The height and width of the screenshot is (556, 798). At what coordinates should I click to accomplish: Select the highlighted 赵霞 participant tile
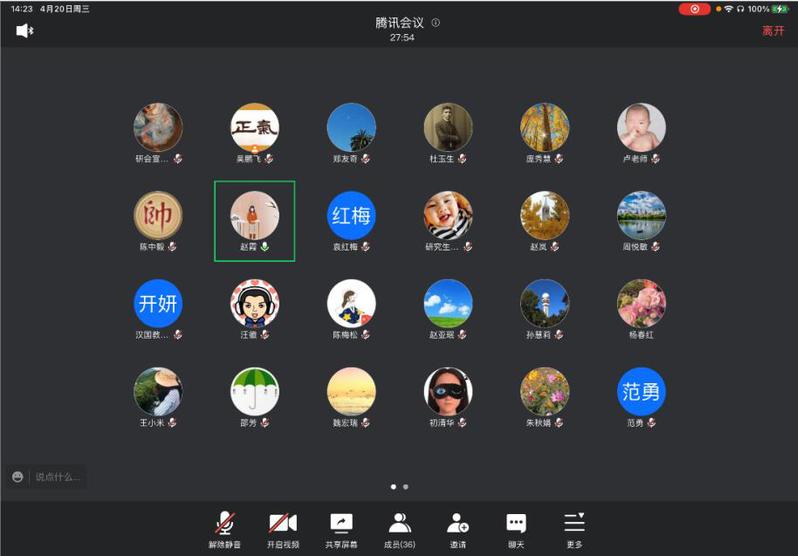coord(255,220)
